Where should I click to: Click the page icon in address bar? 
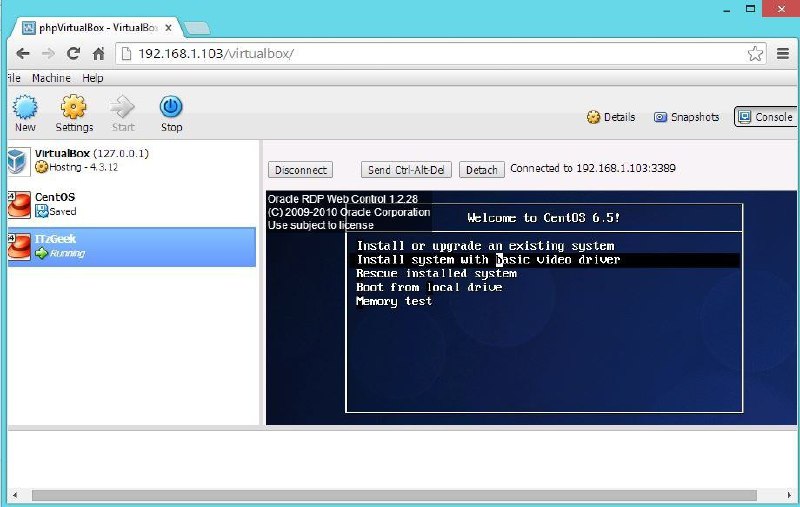coord(126,54)
